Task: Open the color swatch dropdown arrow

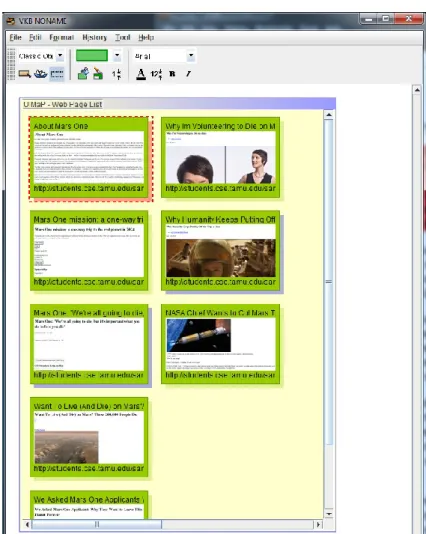Action: click(117, 56)
